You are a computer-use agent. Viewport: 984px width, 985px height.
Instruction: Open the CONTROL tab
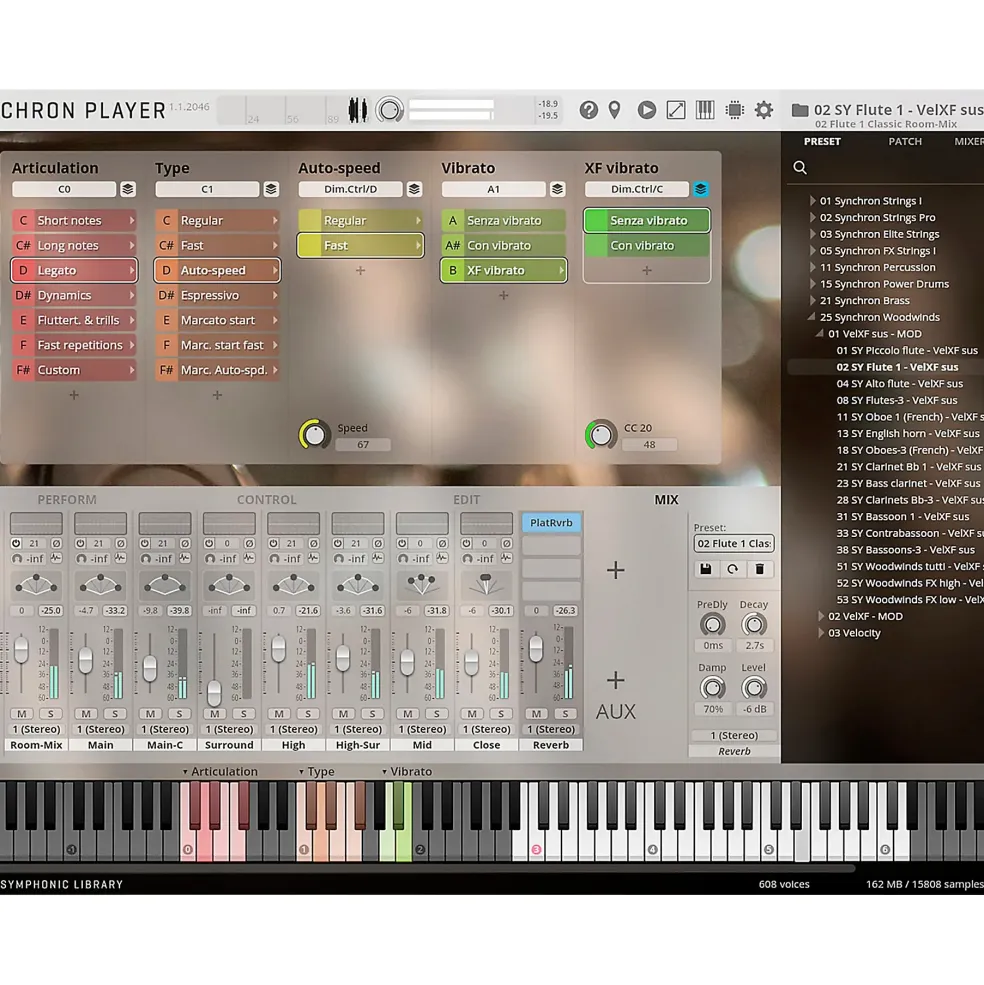(266, 500)
